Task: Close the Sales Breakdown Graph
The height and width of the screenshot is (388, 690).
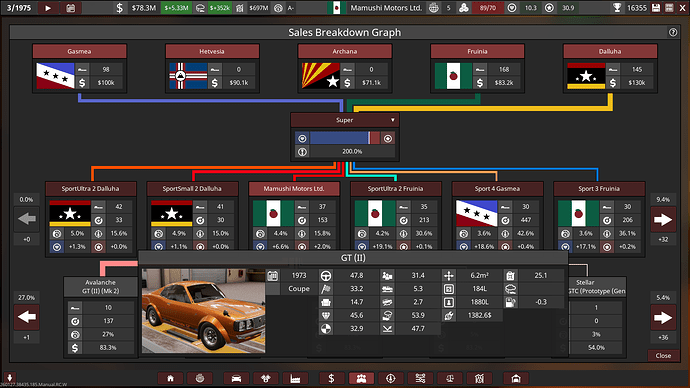Action: [663, 355]
